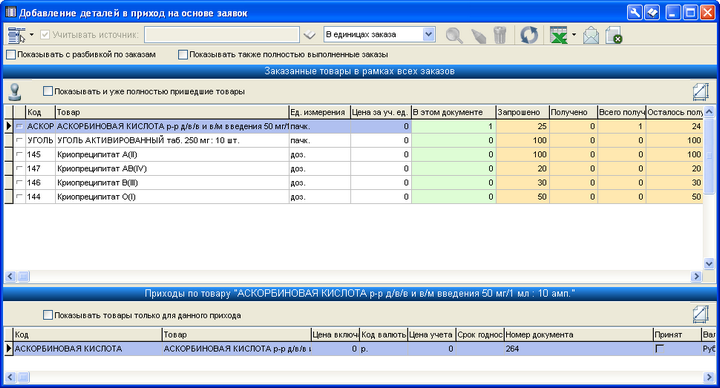
Task: Click 'Запрошено' column header
Action: [x=523, y=112]
